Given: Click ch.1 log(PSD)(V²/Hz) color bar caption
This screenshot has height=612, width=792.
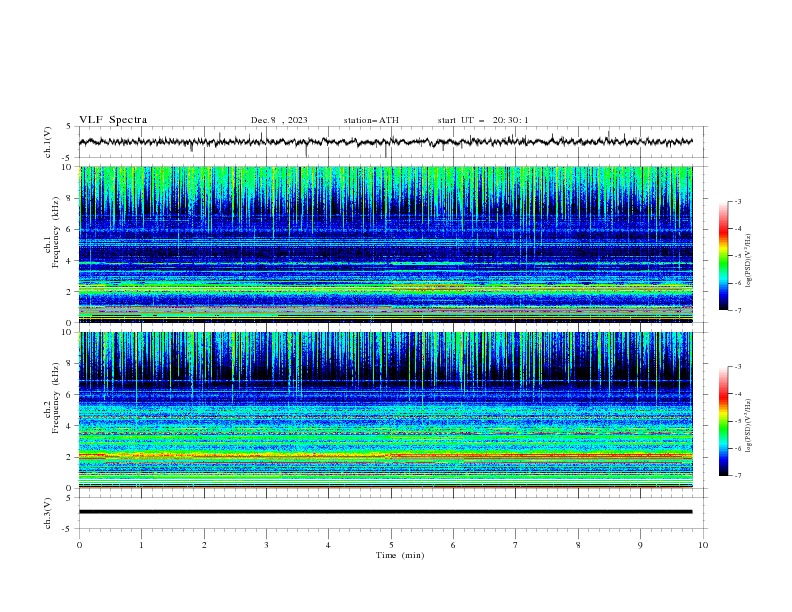Looking at the screenshot, I should (749, 261).
